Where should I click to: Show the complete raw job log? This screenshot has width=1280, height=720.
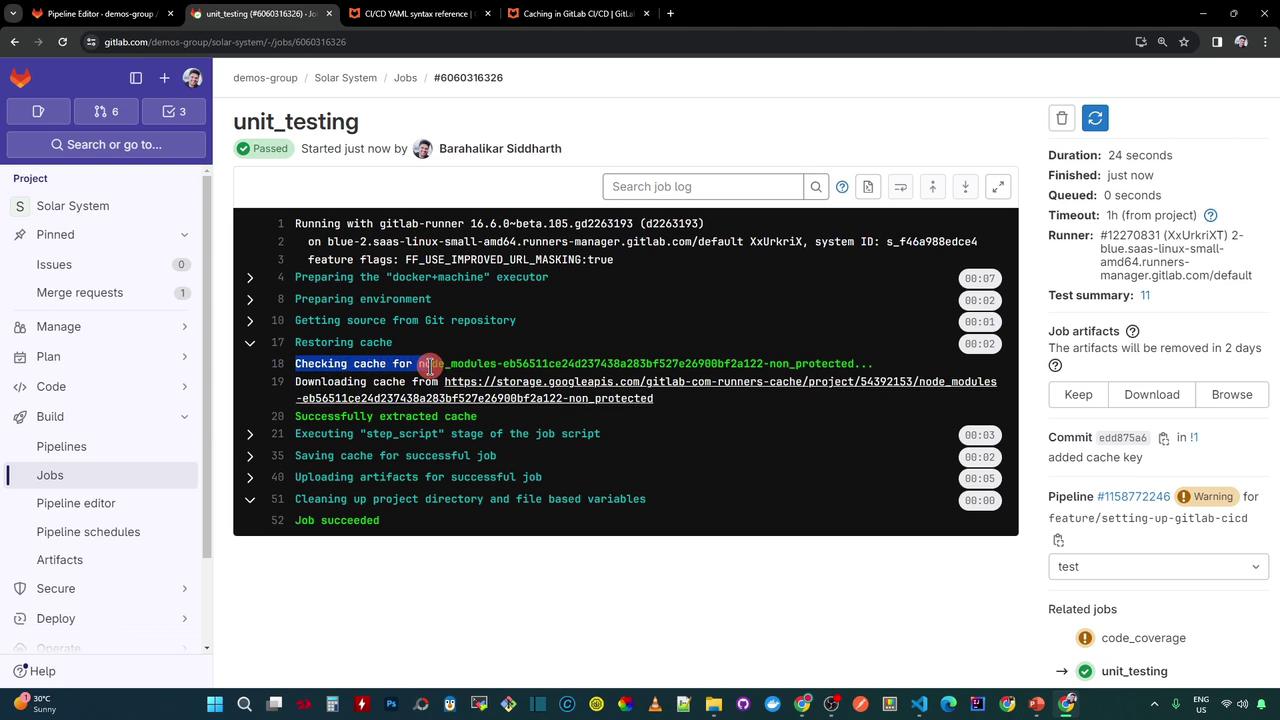pos(868,187)
